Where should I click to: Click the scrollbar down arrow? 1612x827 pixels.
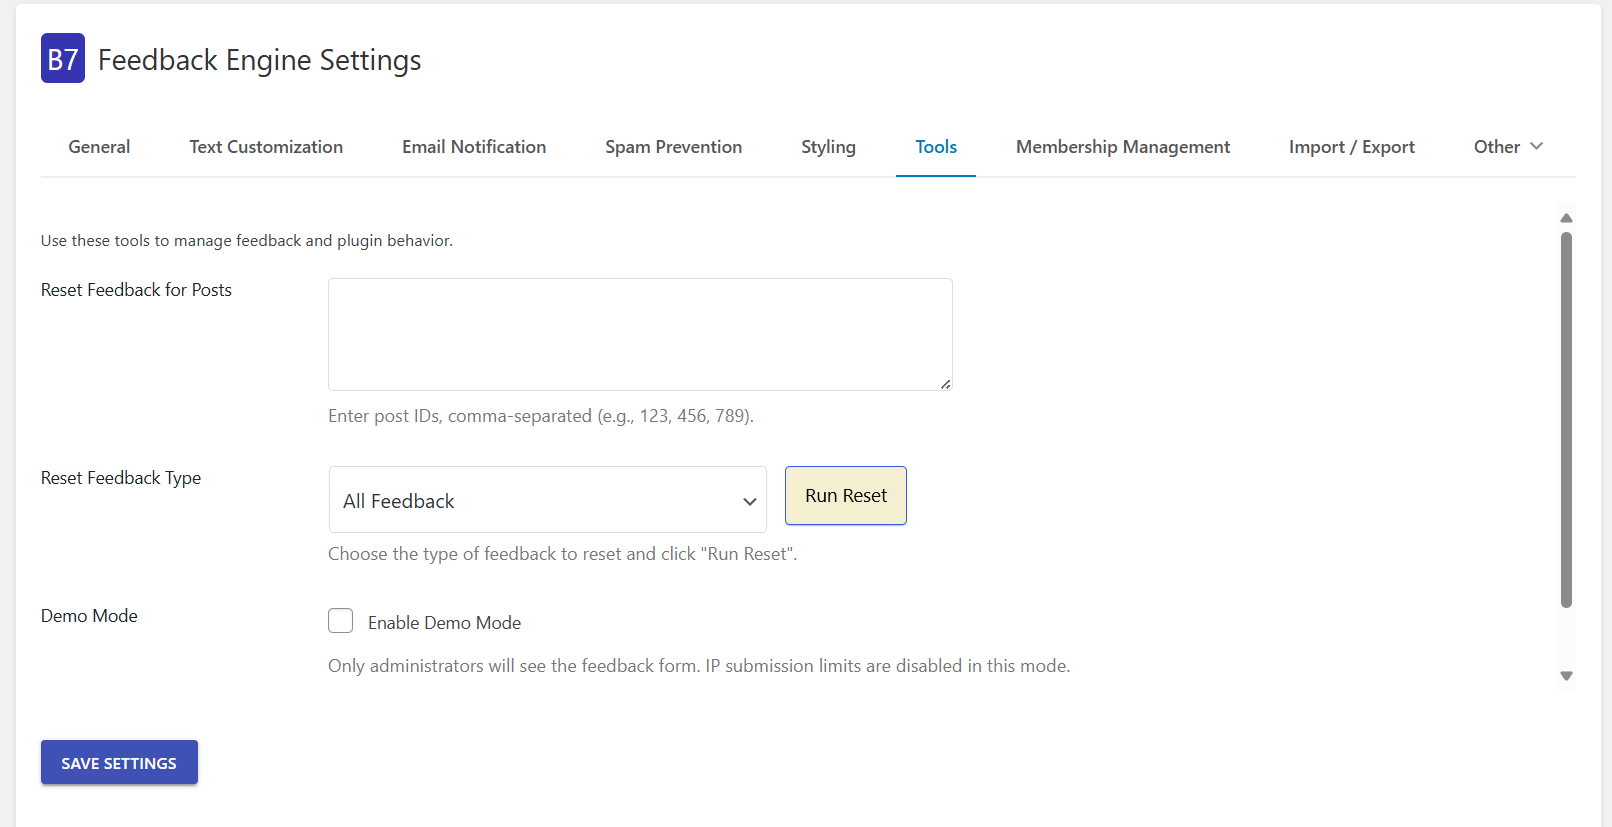coord(1566,676)
